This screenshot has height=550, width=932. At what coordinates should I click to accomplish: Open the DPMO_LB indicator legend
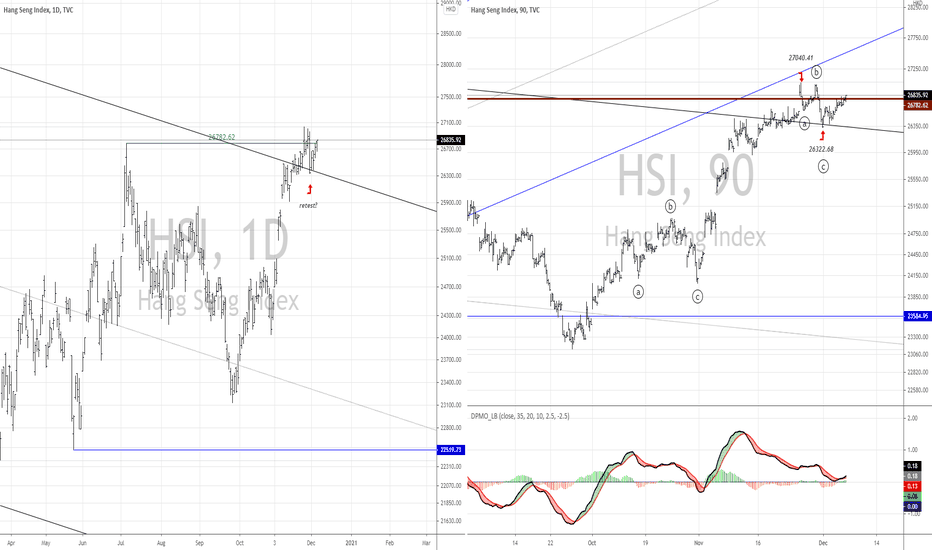click(519, 416)
